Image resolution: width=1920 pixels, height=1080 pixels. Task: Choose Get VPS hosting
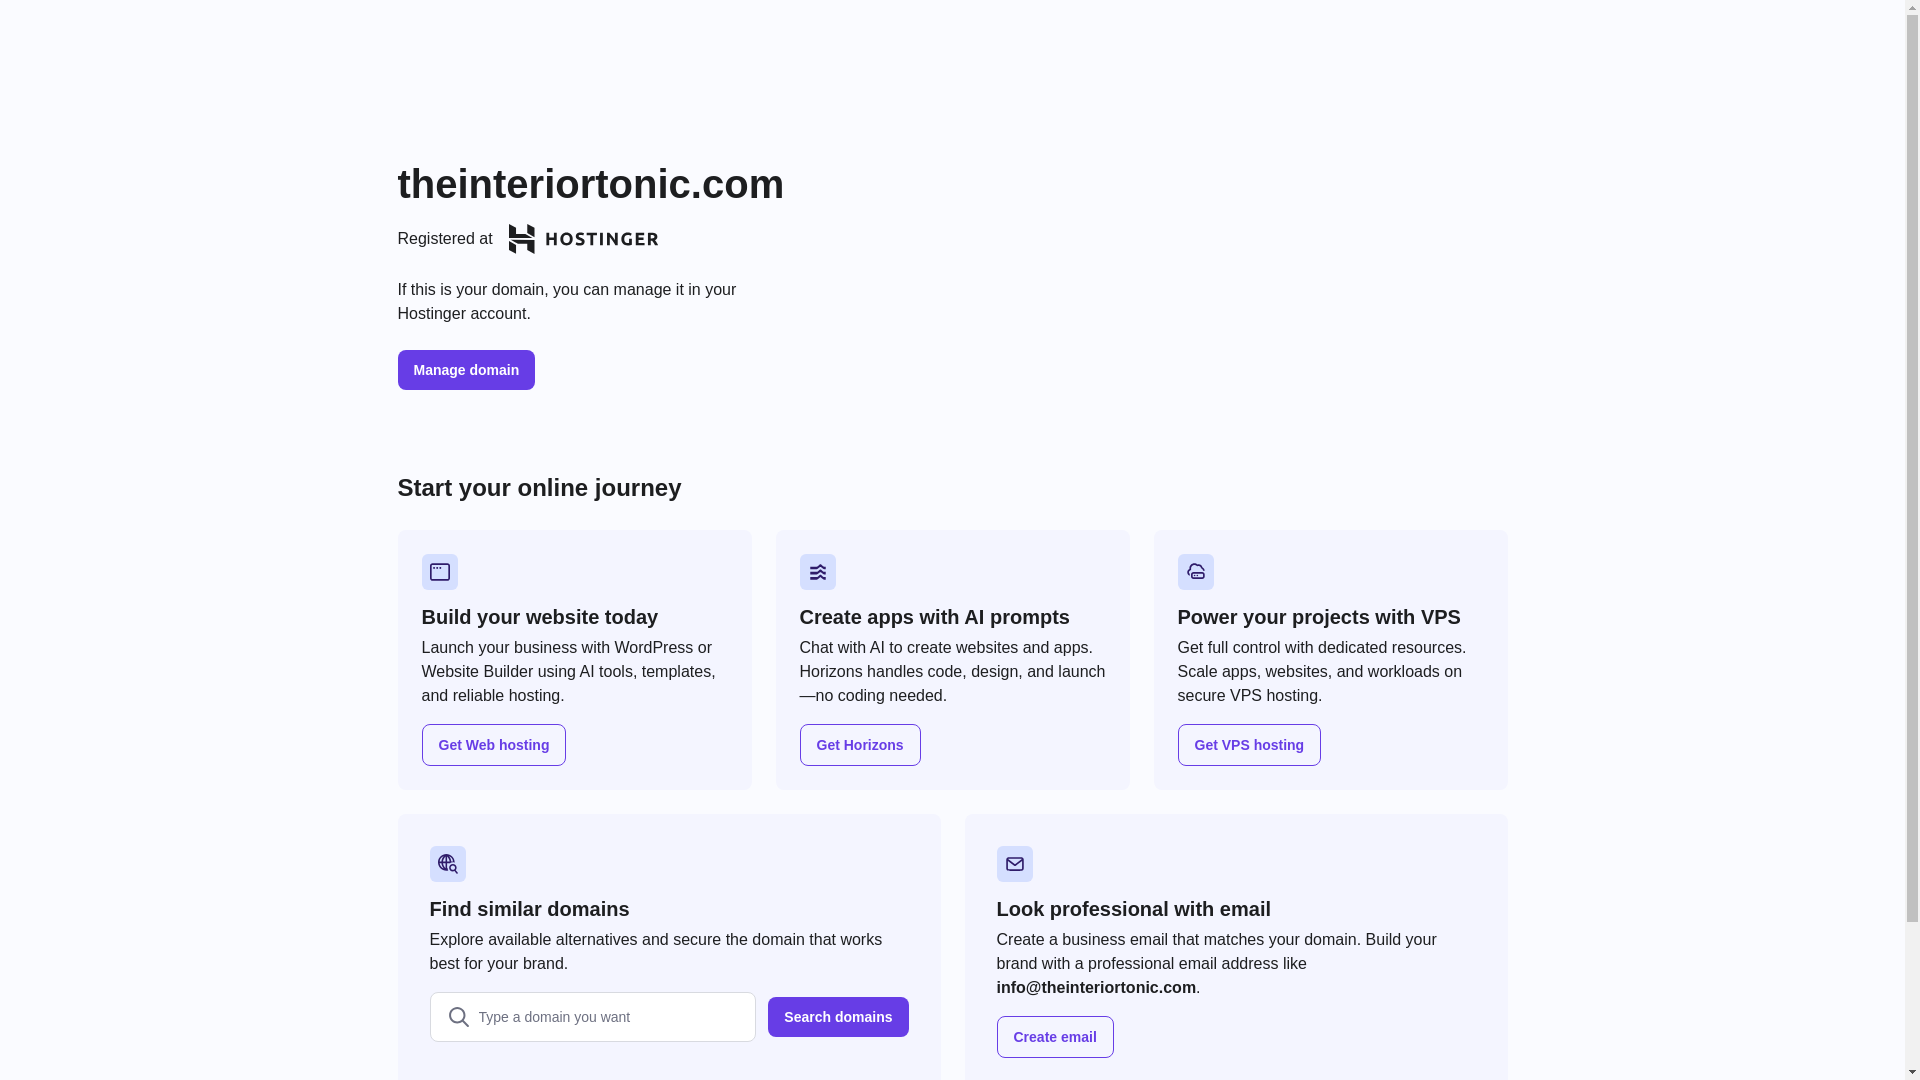(1249, 745)
